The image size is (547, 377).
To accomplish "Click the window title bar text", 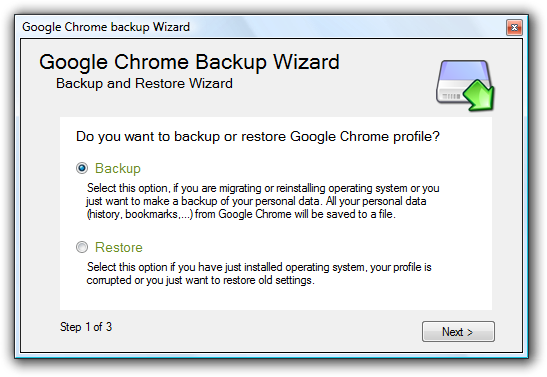I will pos(106,27).
